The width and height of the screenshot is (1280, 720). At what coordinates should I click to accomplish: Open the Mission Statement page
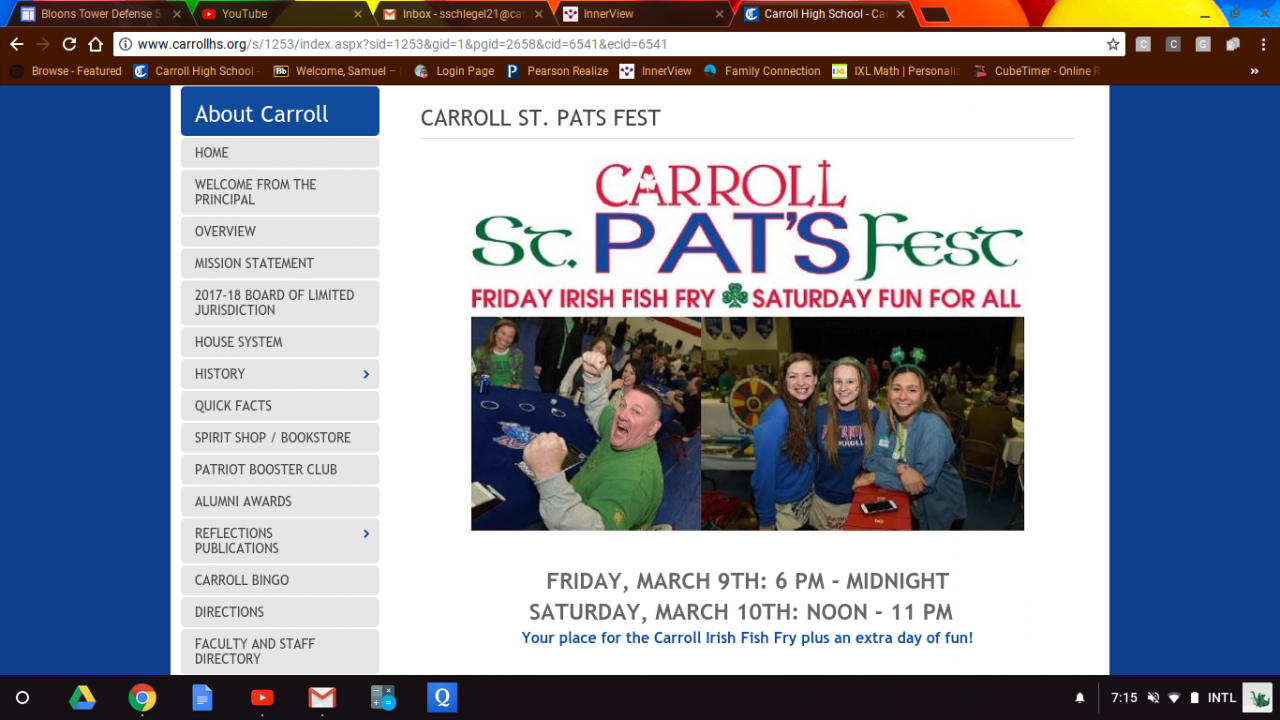click(x=280, y=263)
